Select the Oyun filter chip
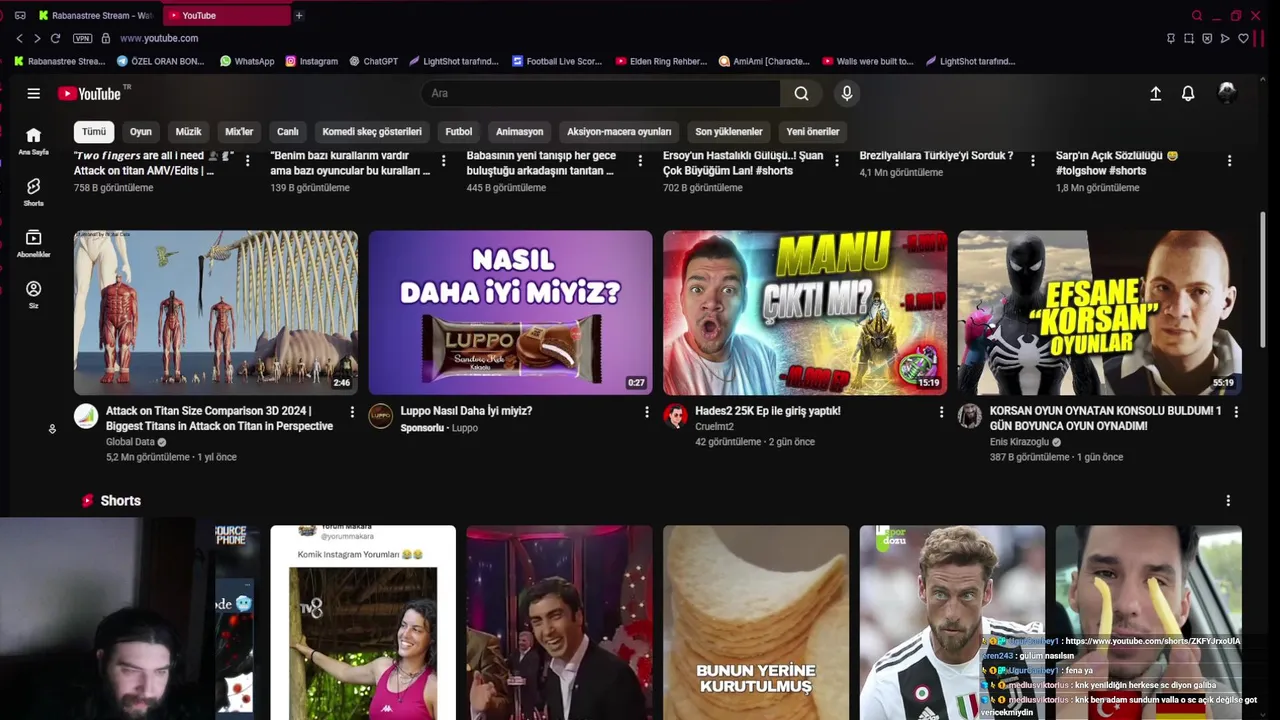The height and width of the screenshot is (720, 1280). coord(141,131)
